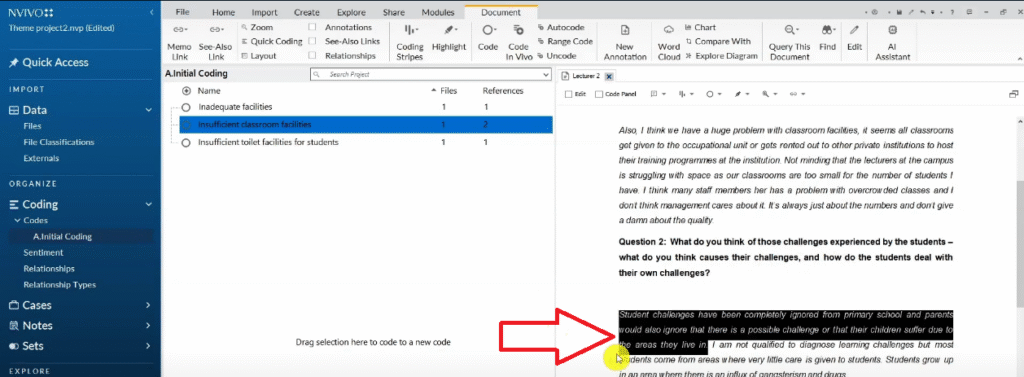Viewport: 1024px width, 377px height.
Task: Switch to the Modules ribbon tab
Action: click(x=438, y=12)
